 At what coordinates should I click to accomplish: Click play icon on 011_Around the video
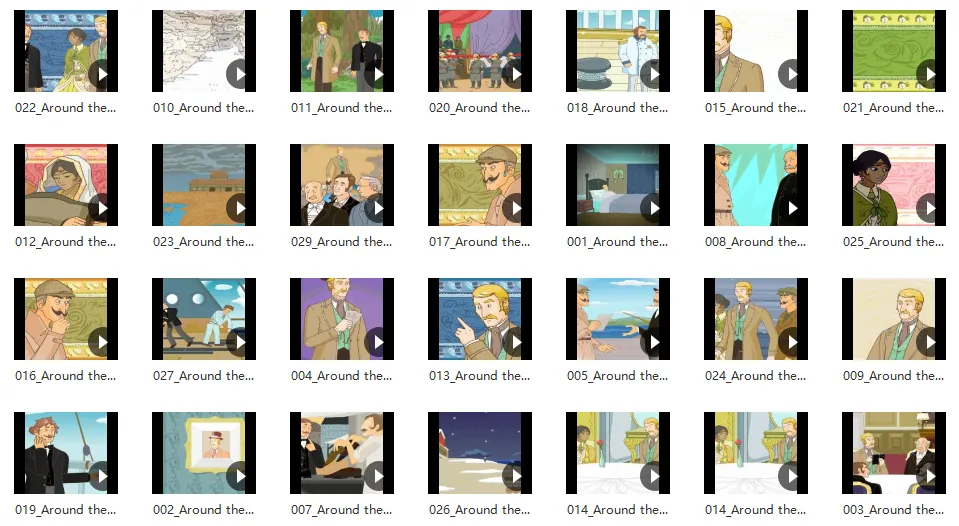(x=377, y=75)
